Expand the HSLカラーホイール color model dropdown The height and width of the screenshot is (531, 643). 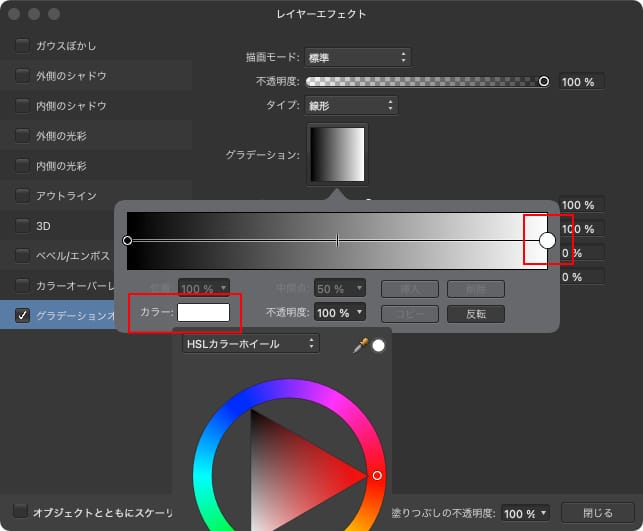click(x=250, y=343)
